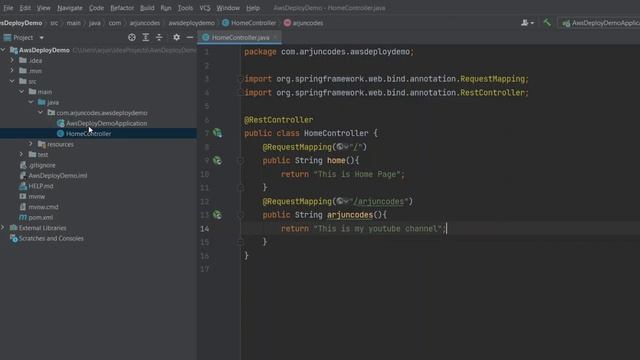640x360 pixels.
Task: Close the HomeController.java tab
Action: coord(276,38)
